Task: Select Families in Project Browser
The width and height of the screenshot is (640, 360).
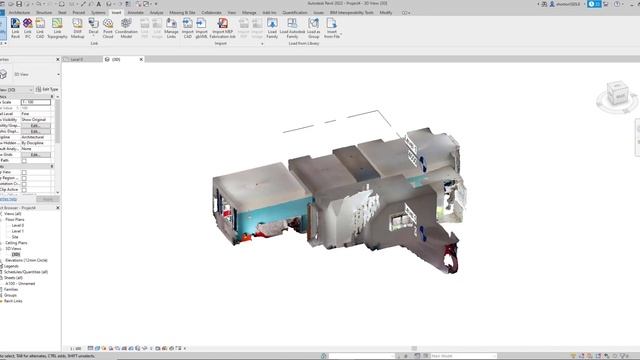Action: [x=11, y=289]
